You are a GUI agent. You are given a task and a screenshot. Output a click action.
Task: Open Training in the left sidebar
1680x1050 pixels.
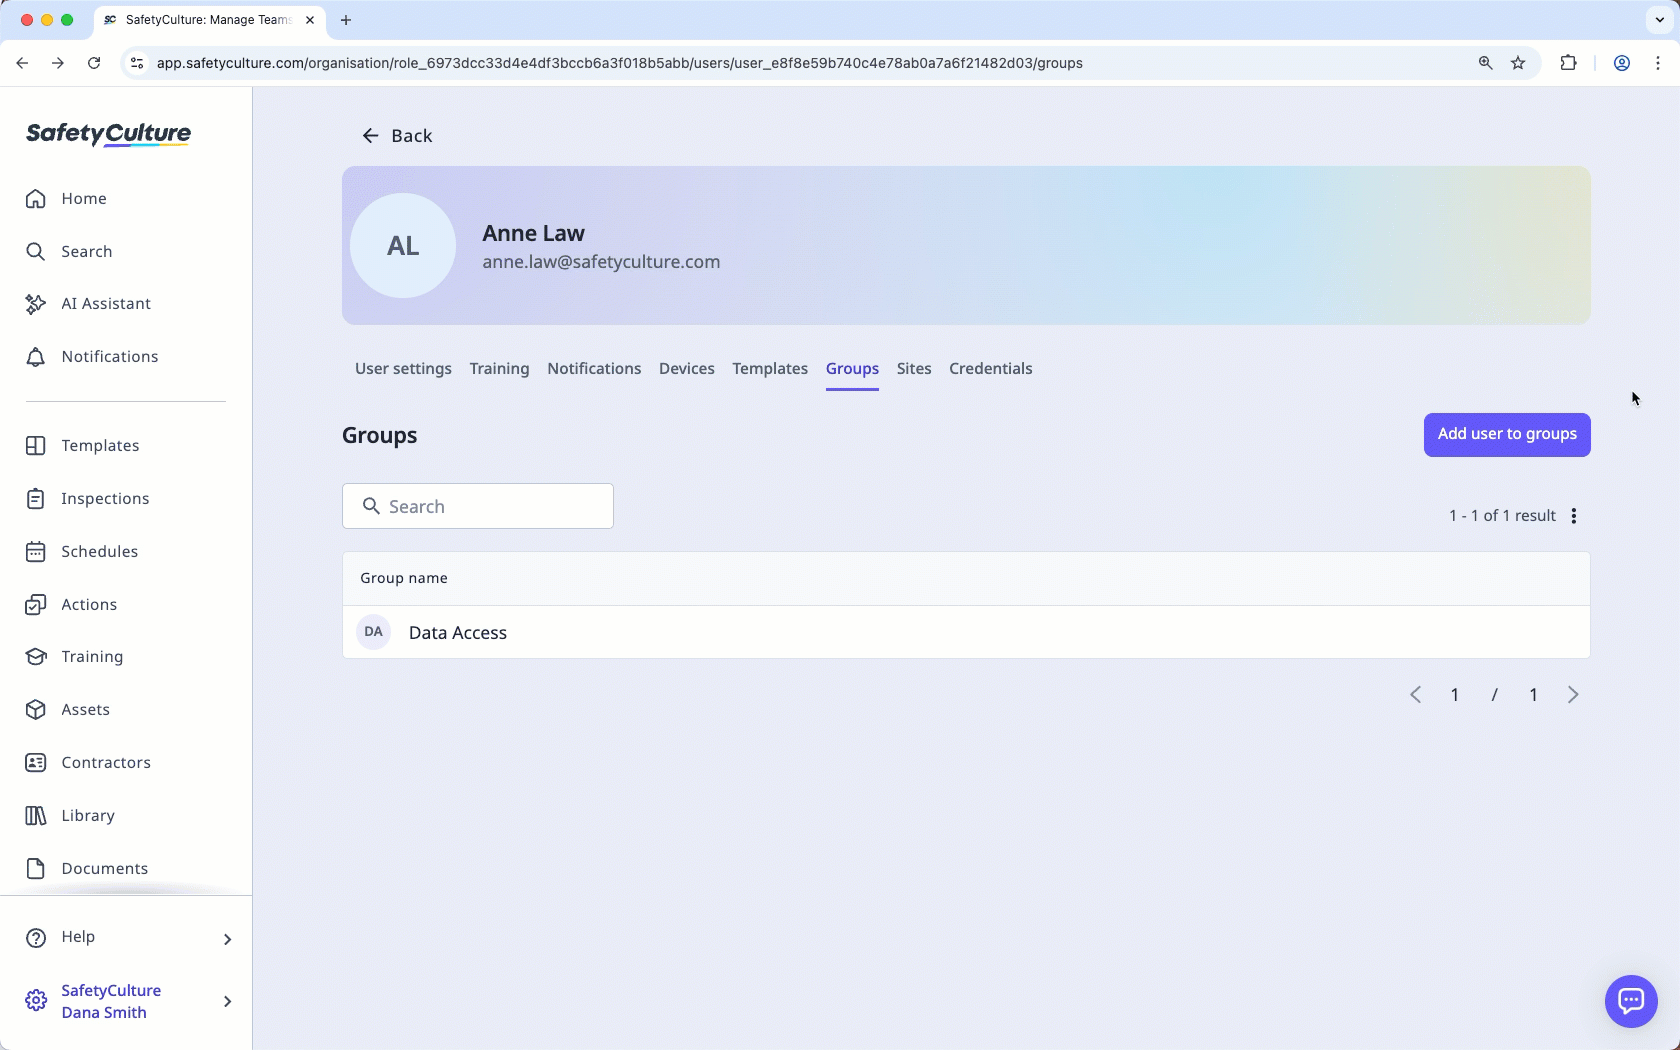pyautogui.click(x=74, y=657)
